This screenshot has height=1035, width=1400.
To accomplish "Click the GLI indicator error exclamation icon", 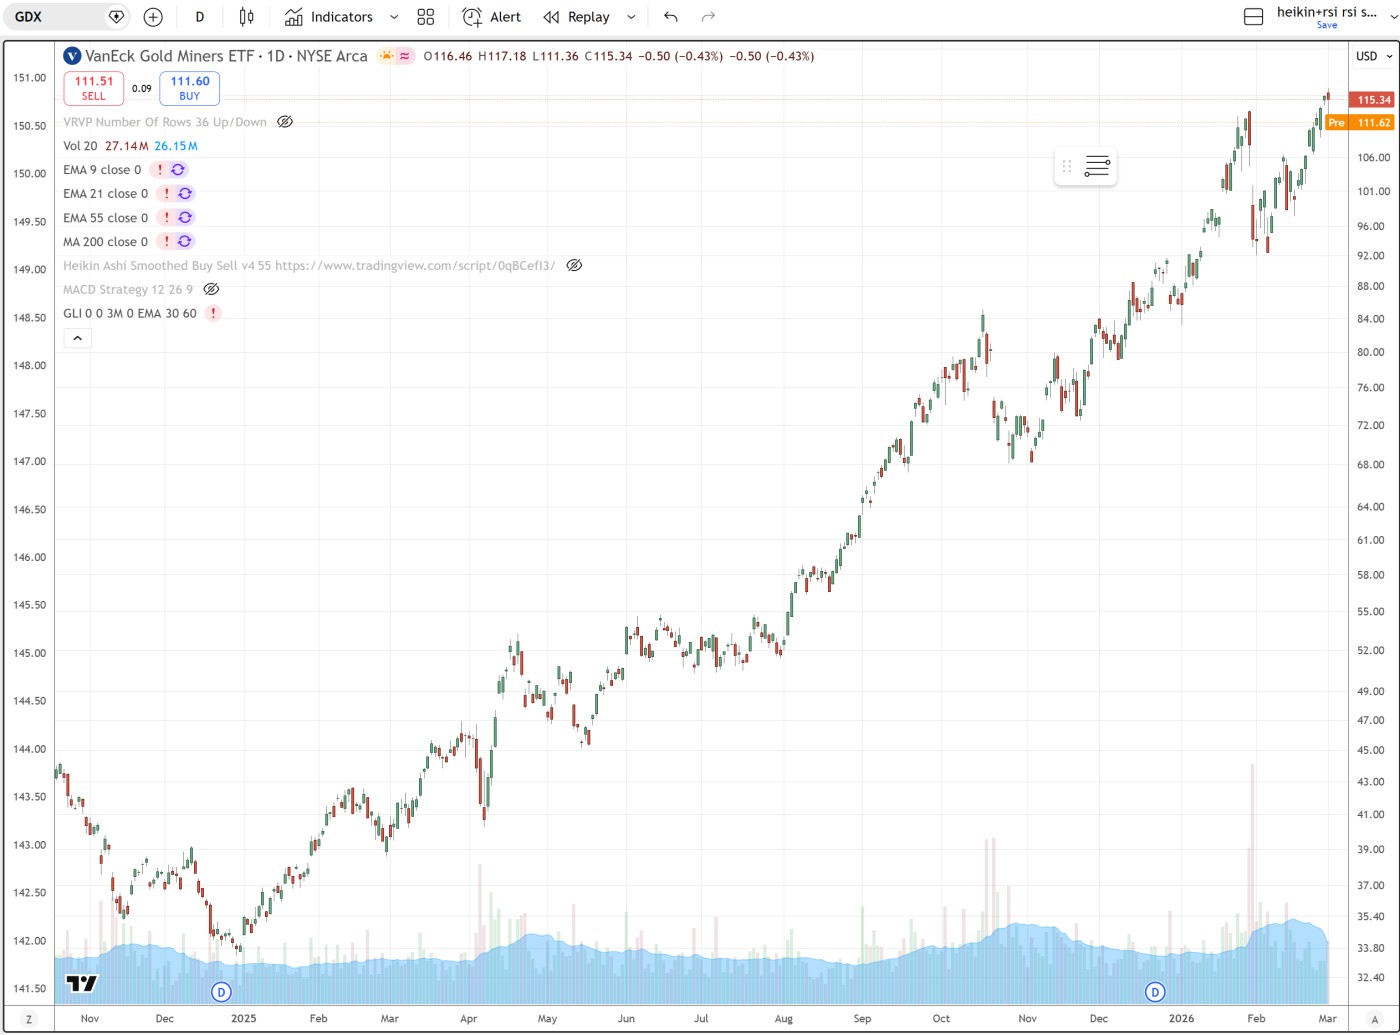I will (213, 314).
